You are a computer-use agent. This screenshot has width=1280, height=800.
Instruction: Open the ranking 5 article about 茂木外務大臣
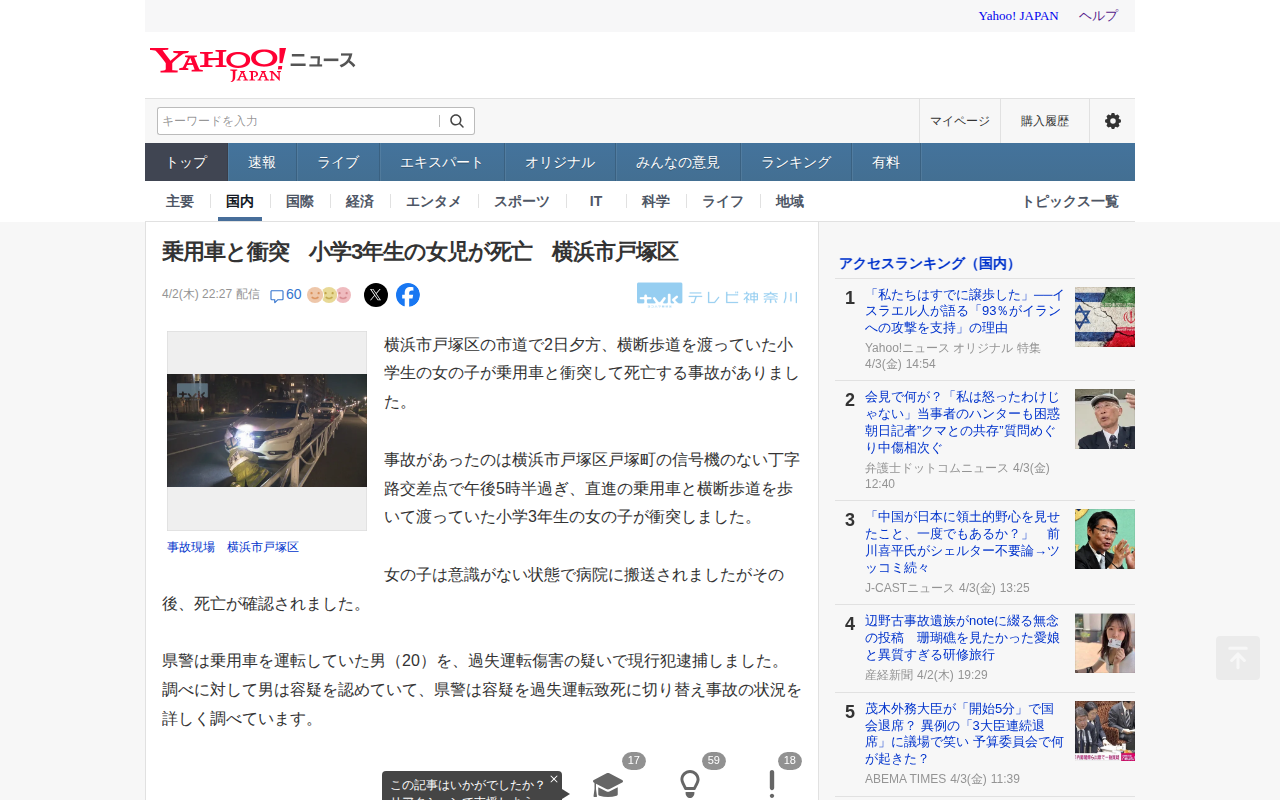tap(965, 734)
